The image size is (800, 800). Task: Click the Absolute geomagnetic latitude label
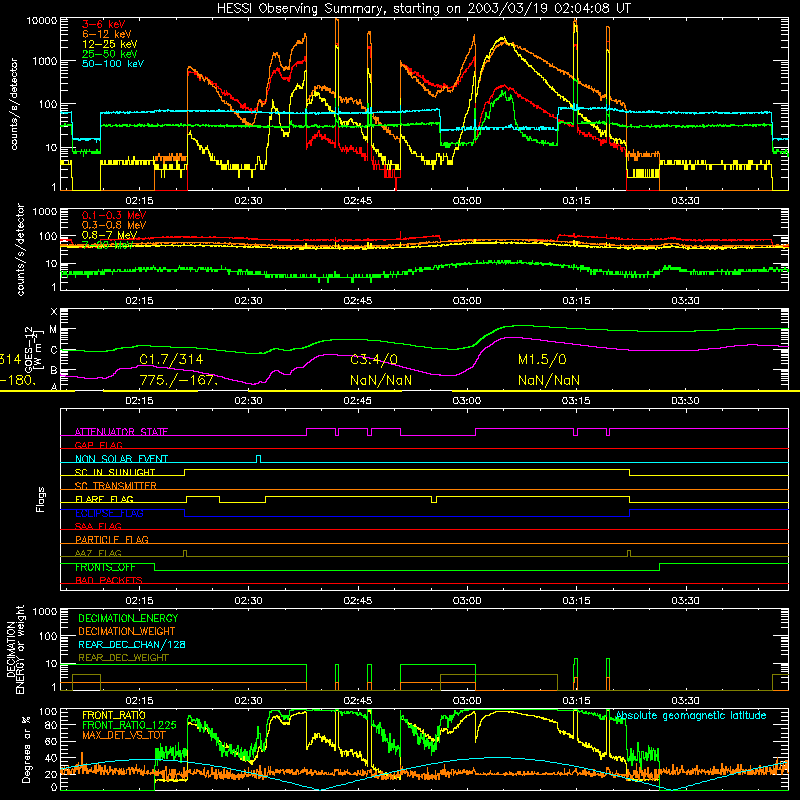pos(691,716)
